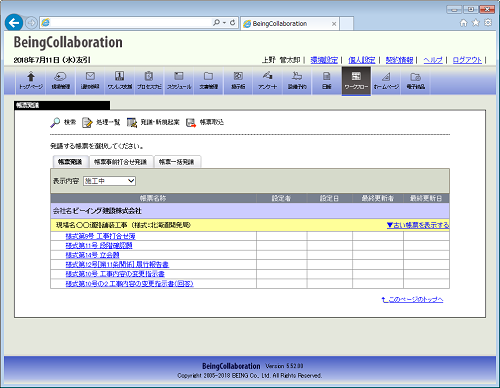Open the 表示内容 dropdown showing 施工中
Screen dimensions: 500x388
tap(109, 181)
